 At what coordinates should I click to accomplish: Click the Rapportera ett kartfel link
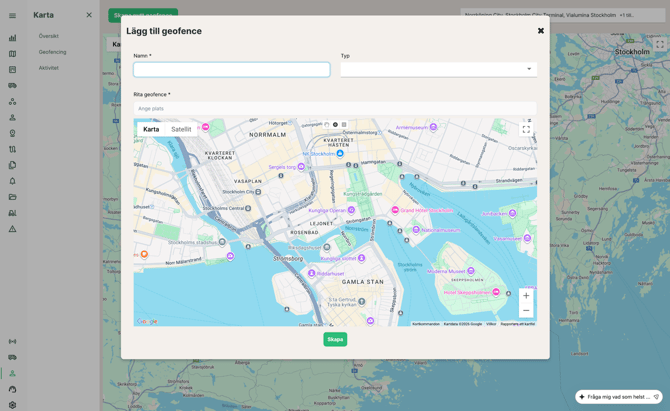pyautogui.click(x=517, y=324)
